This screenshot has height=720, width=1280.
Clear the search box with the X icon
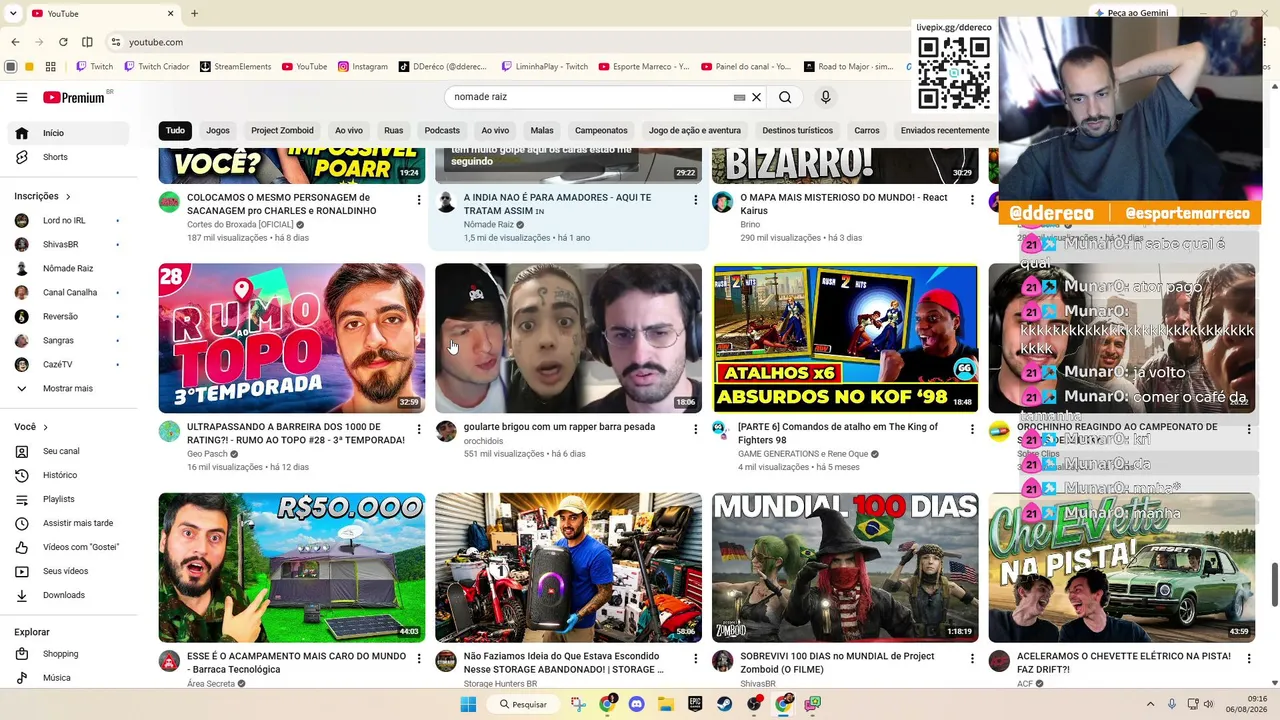pos(757,97)
